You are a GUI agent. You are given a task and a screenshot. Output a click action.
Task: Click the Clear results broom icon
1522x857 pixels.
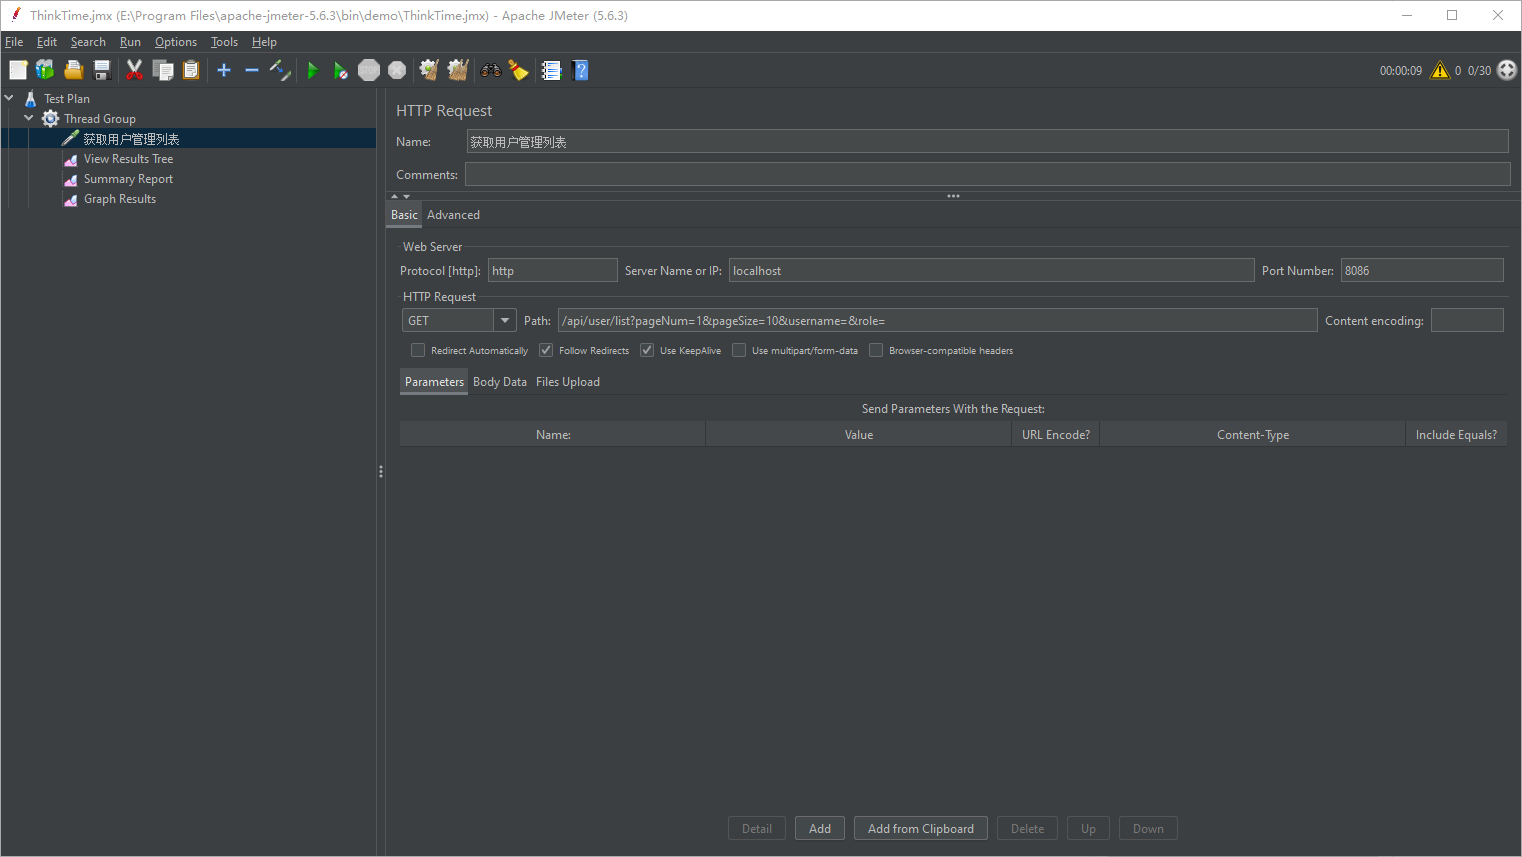429,70
